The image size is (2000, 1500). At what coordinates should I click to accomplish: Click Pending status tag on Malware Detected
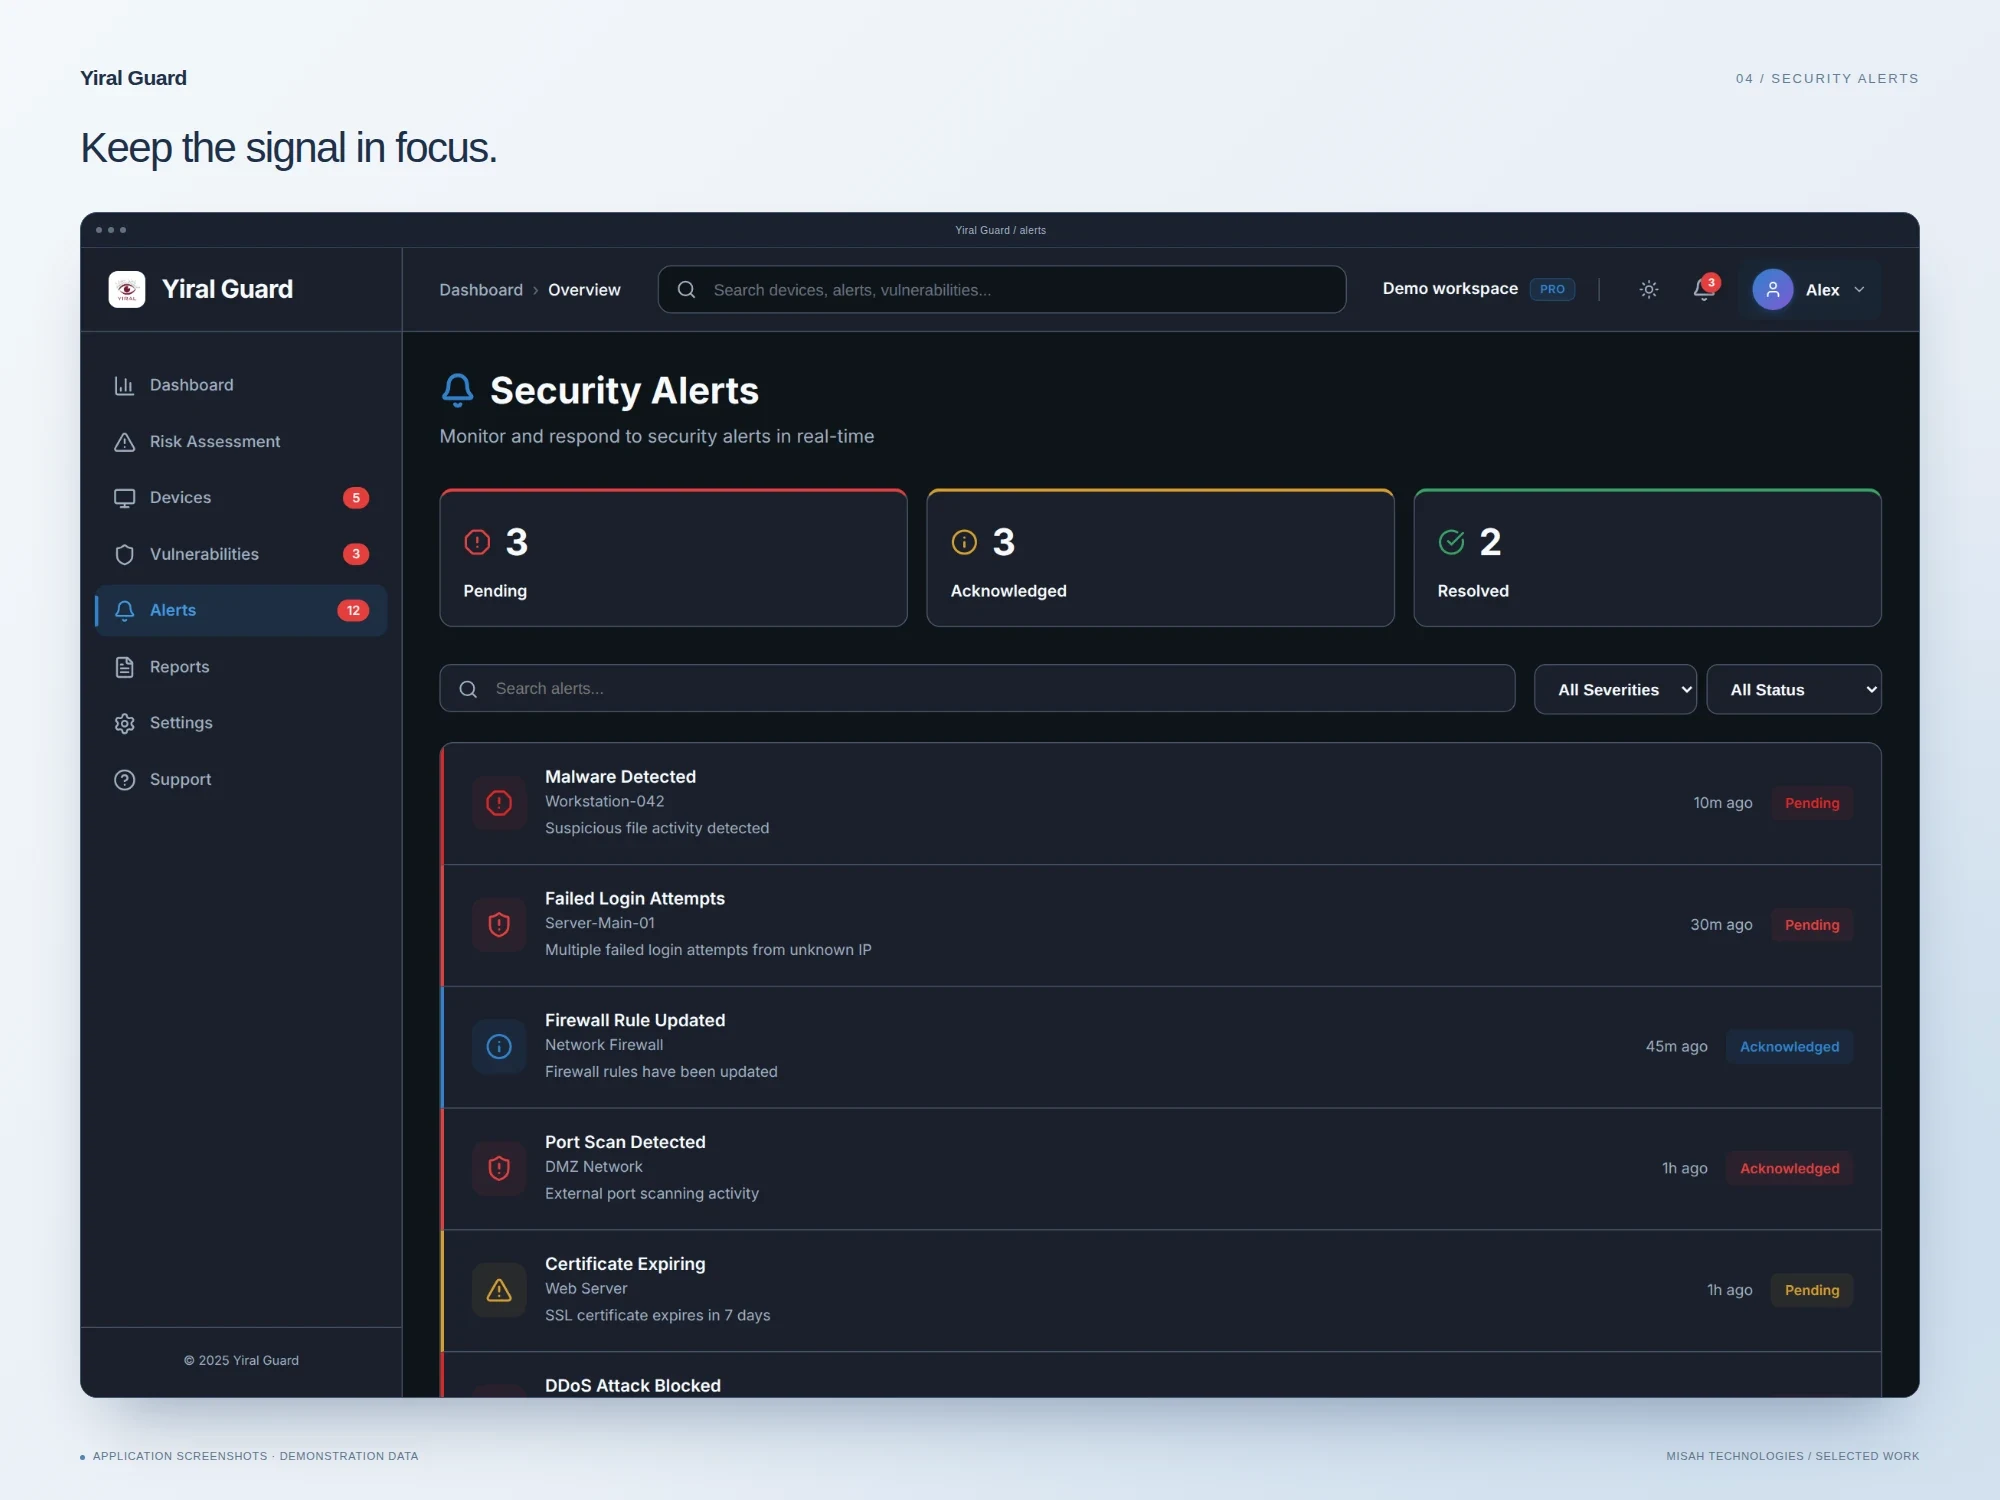tap(1812, 803)
